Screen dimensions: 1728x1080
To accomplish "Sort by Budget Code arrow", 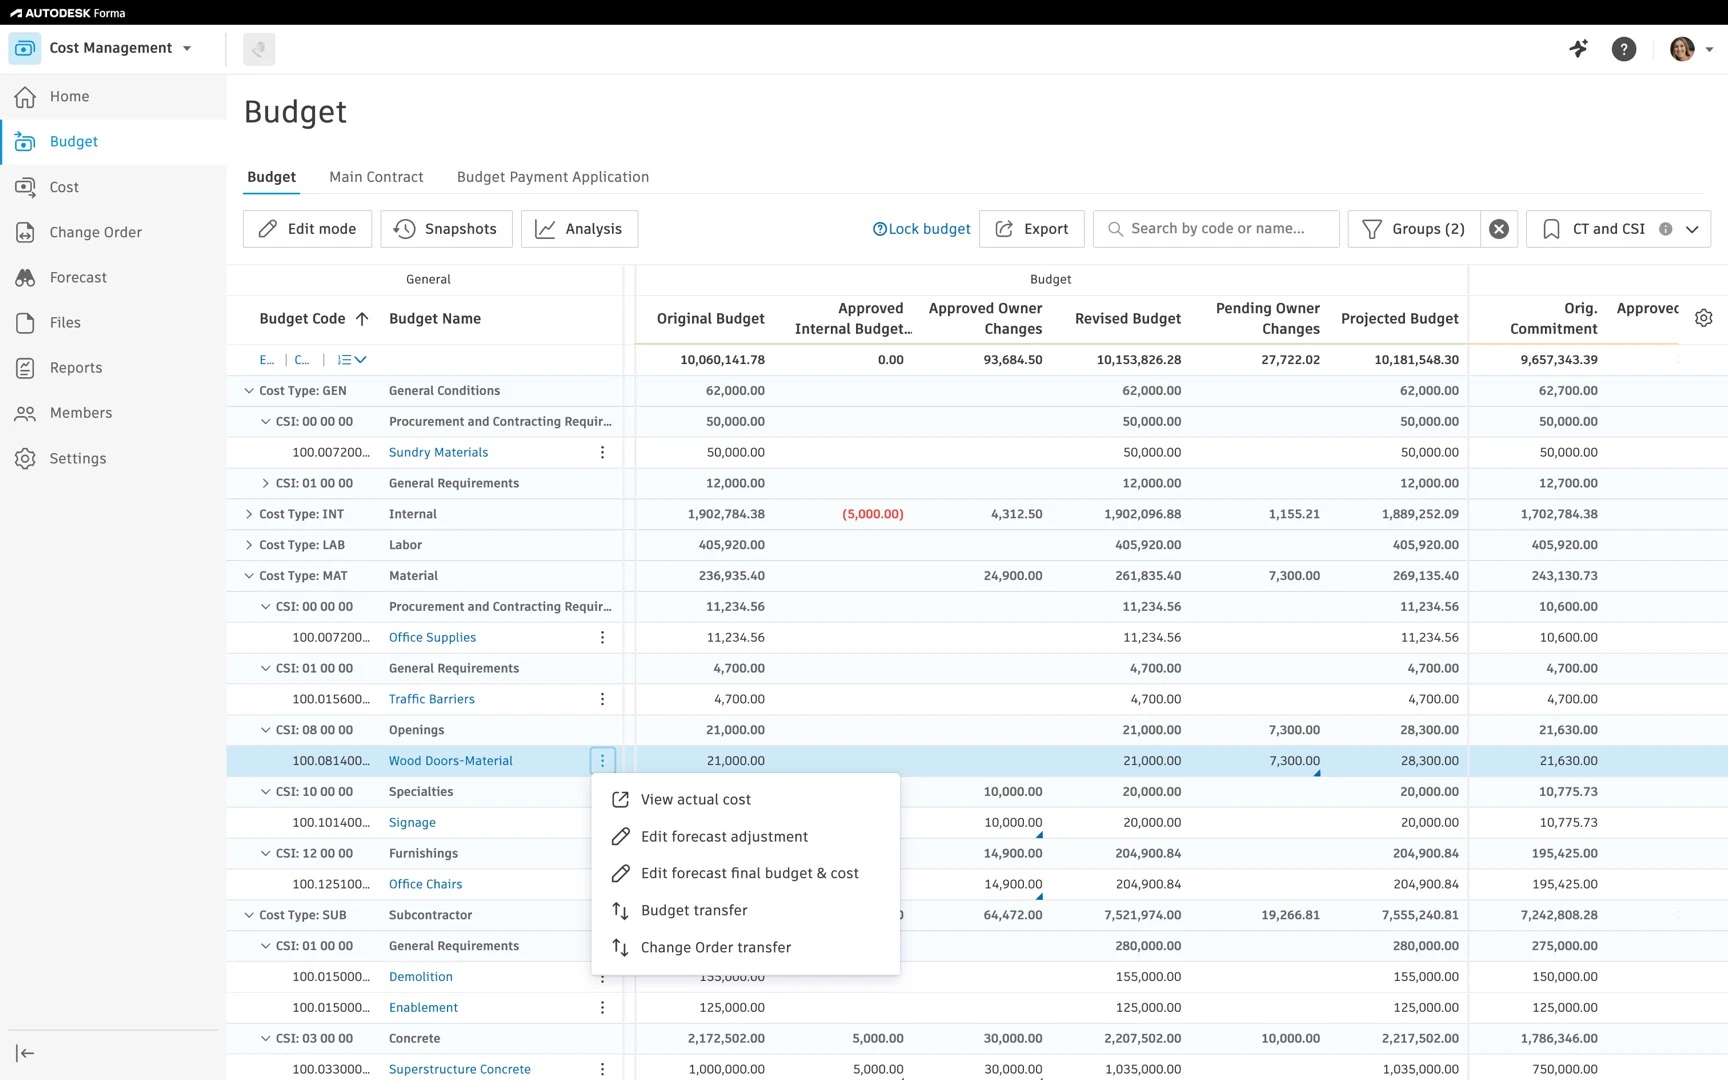I will (x=362, y=318).
